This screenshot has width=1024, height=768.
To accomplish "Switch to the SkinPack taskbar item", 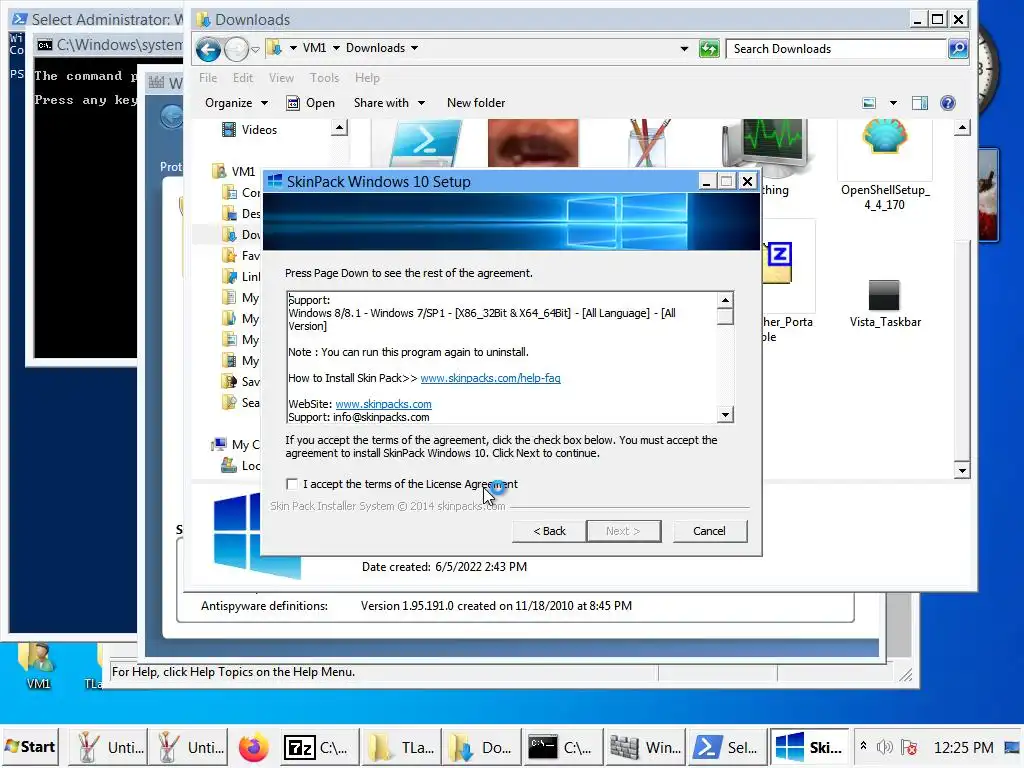I will click(809, 748).
